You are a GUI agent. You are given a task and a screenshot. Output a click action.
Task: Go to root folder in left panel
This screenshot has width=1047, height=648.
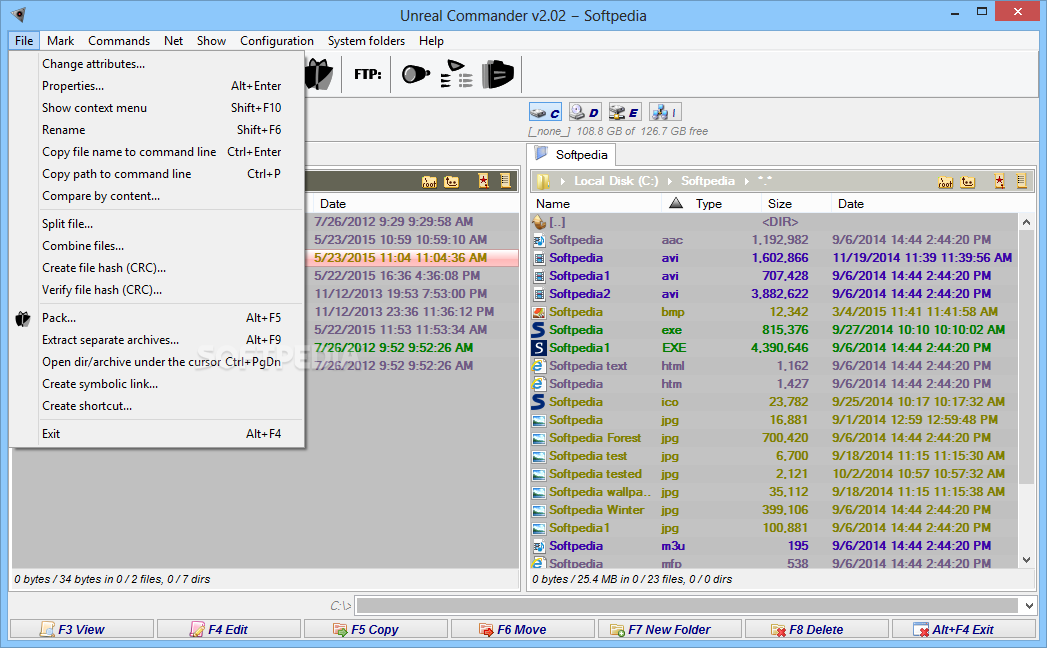pyautogui.click(x=429, y=182)
